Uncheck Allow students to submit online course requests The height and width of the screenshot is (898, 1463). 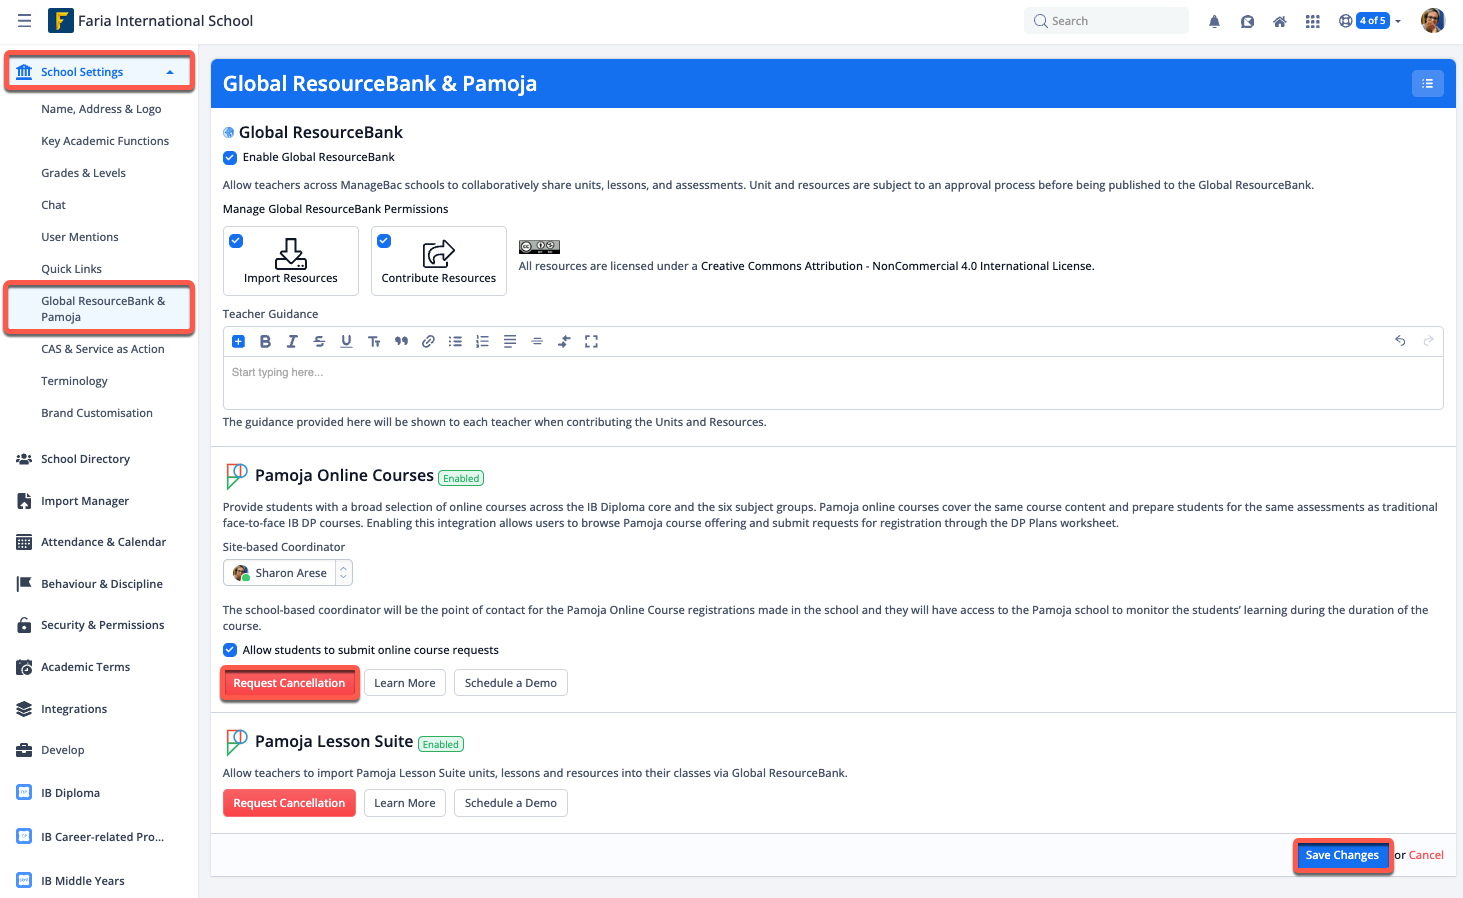tap(230, 650)
